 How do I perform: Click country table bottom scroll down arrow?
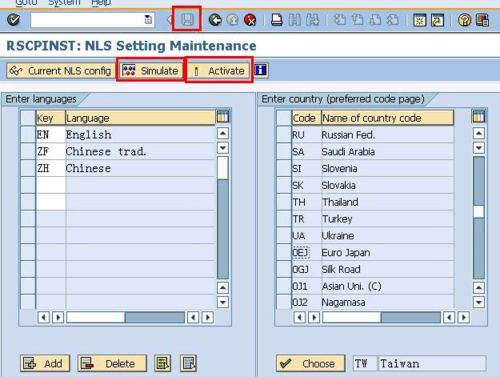tap(479, 302)
